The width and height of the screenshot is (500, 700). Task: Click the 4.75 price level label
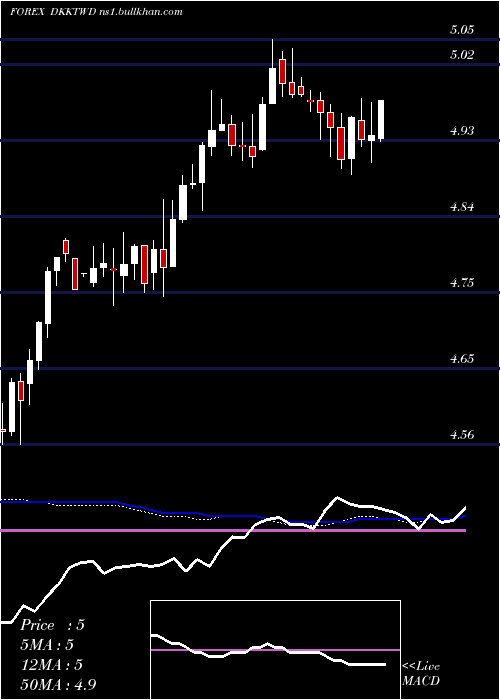(462, 283)
